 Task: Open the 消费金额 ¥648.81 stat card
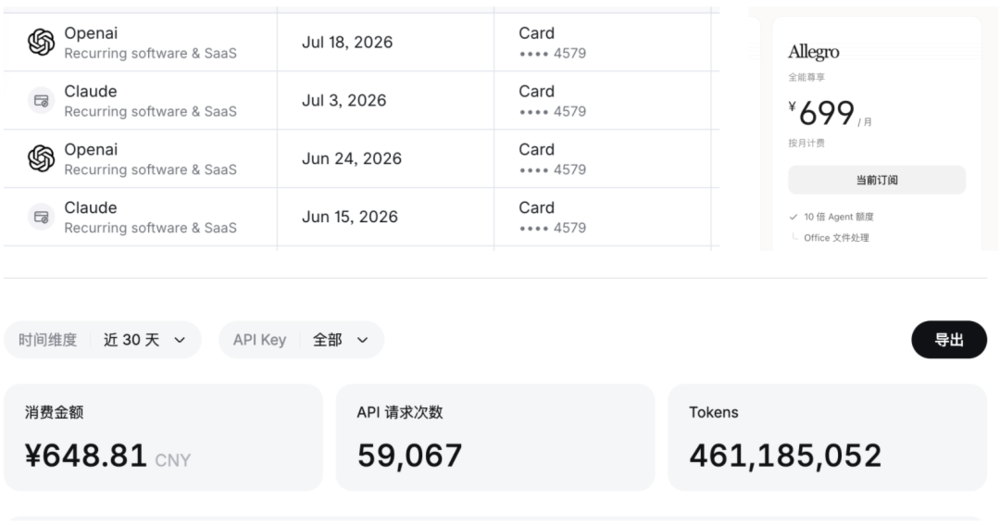163,437
